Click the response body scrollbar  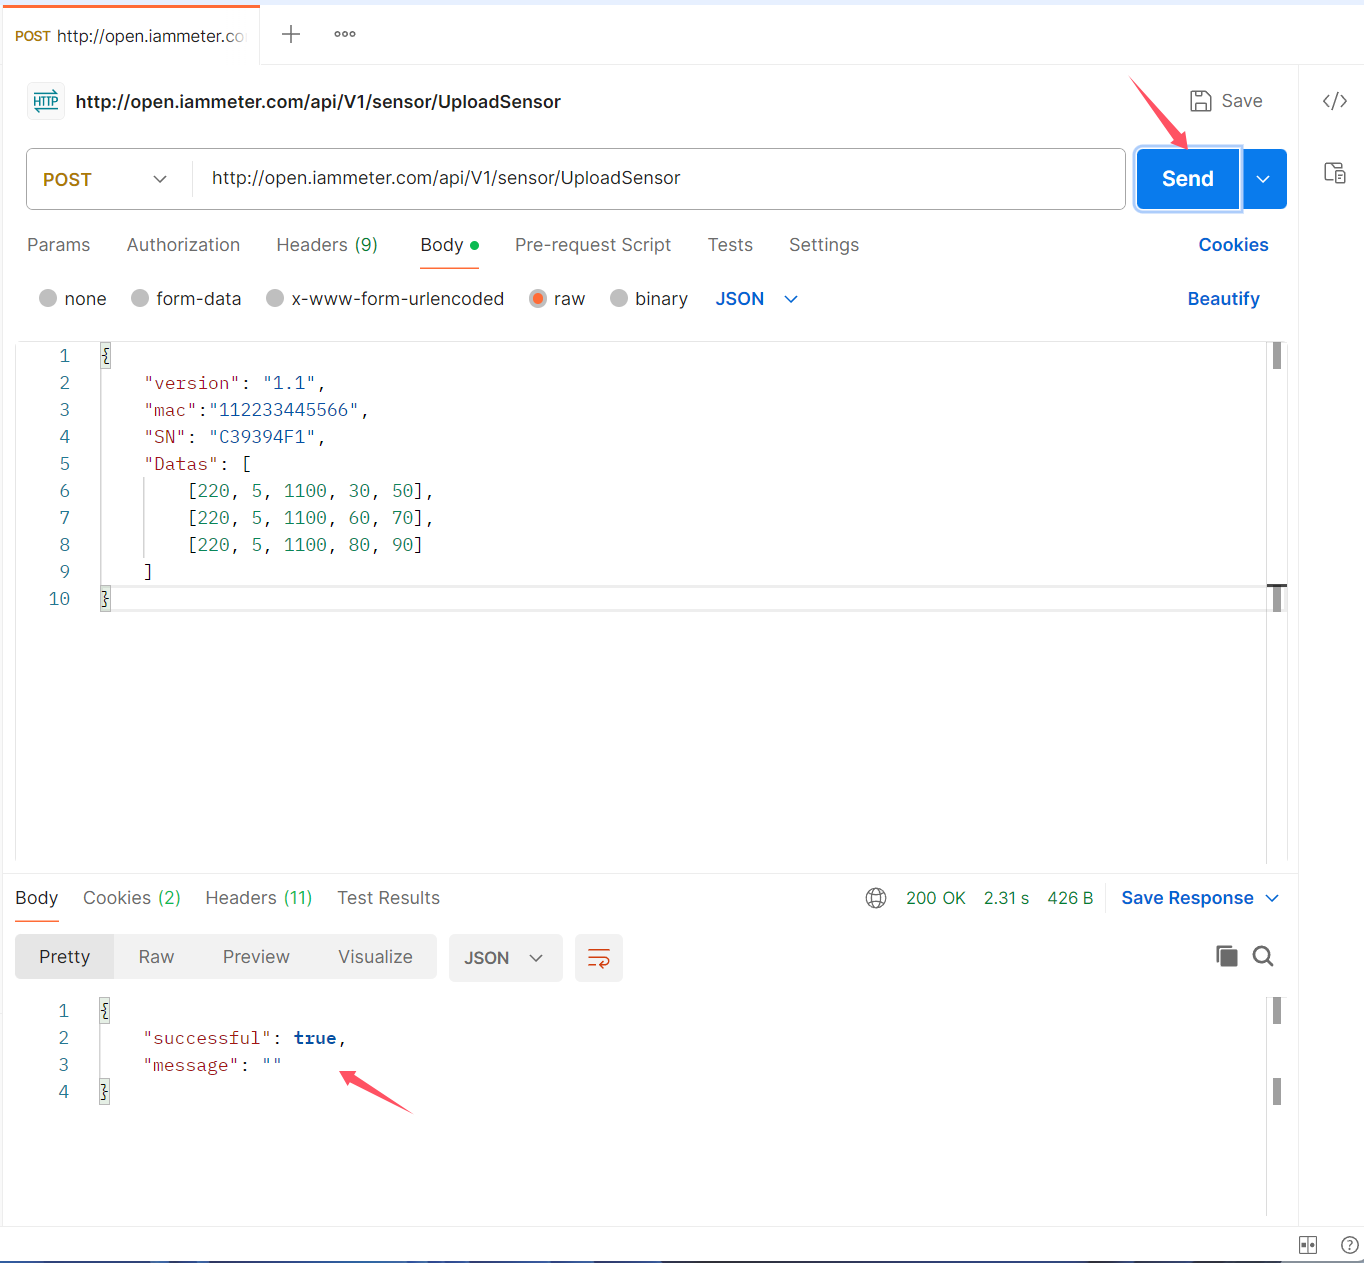click(1277, 1011)
